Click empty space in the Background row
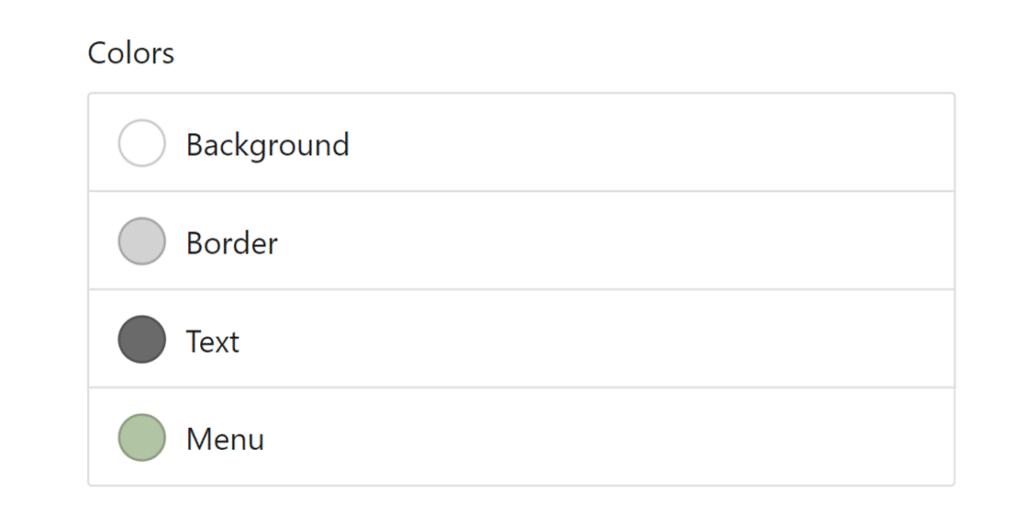This screenshot has height=516, width=1024. pyautogui.click(x=650, y=143)
